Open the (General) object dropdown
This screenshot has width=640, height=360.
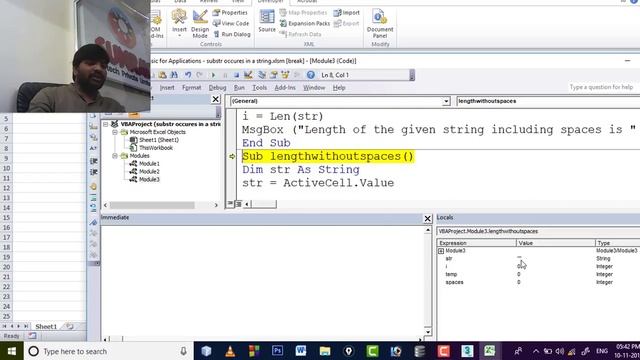pyautogui.click(x=446, y=101)
